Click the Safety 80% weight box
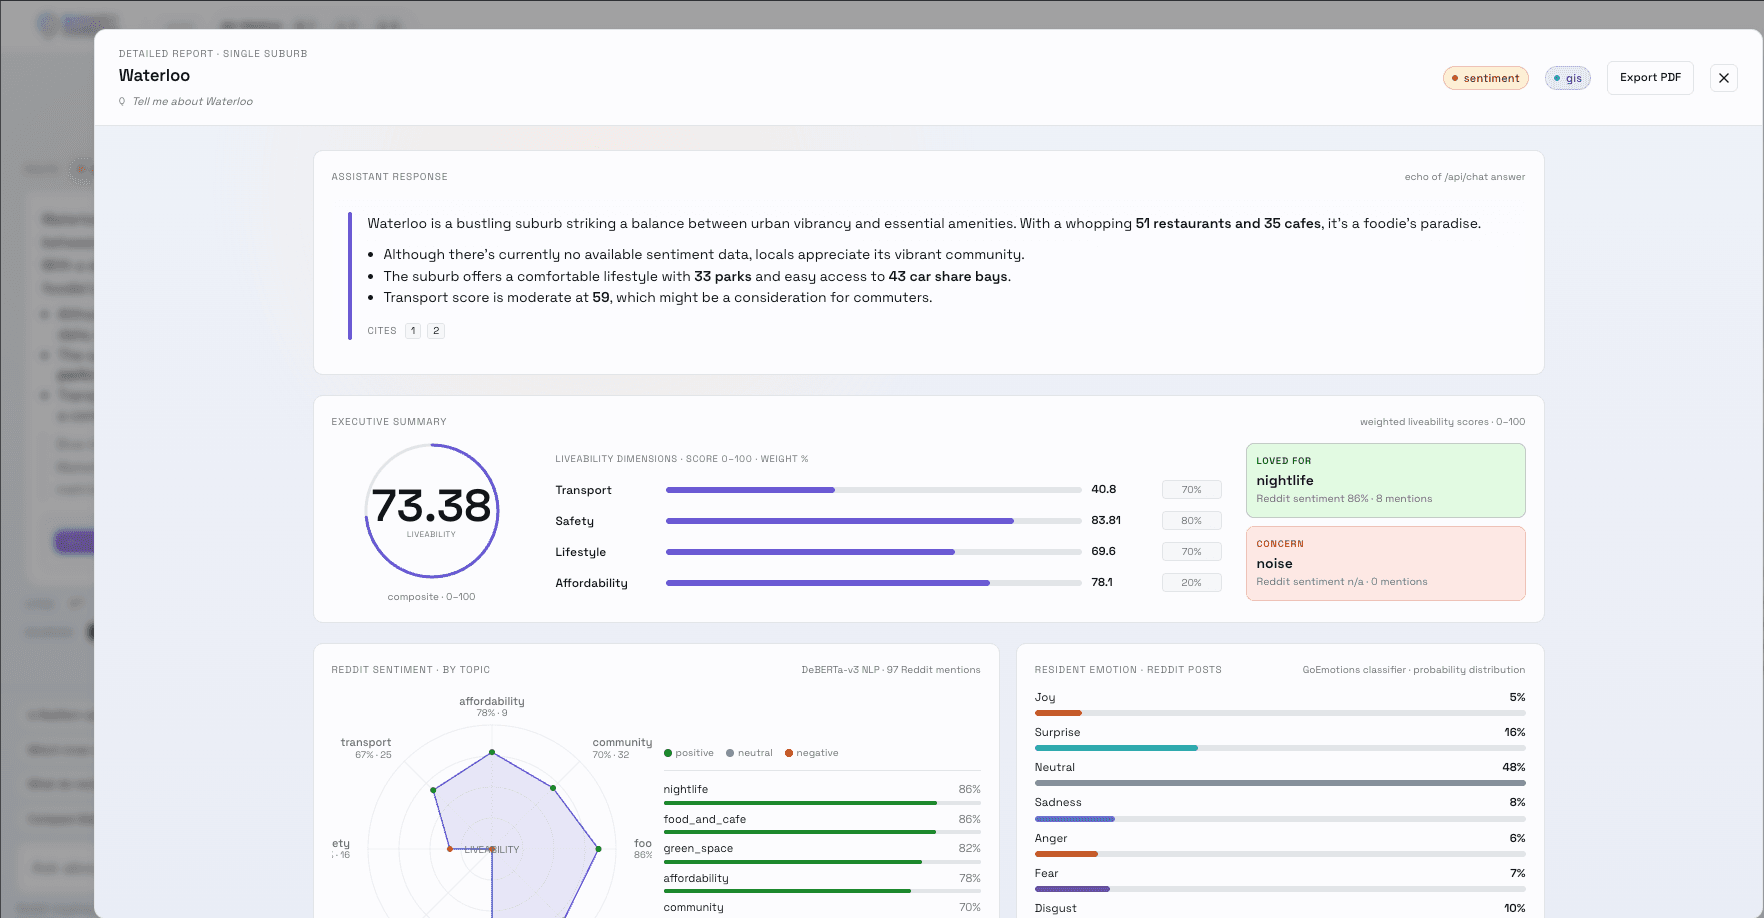 pyautogui.click(x=1191, y=521)
